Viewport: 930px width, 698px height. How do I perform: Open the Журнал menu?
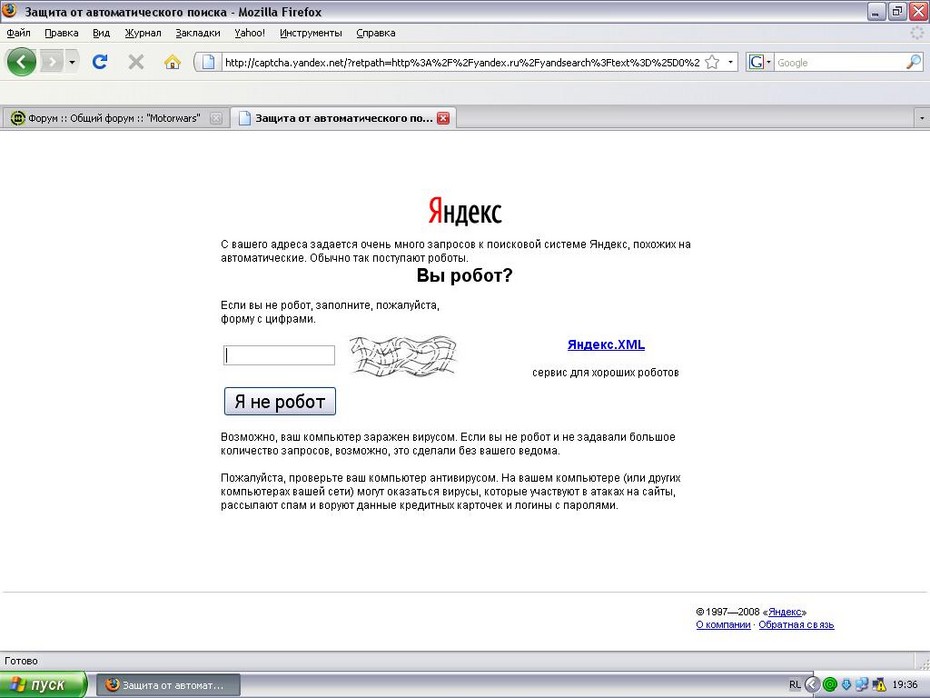pos(143,33)
